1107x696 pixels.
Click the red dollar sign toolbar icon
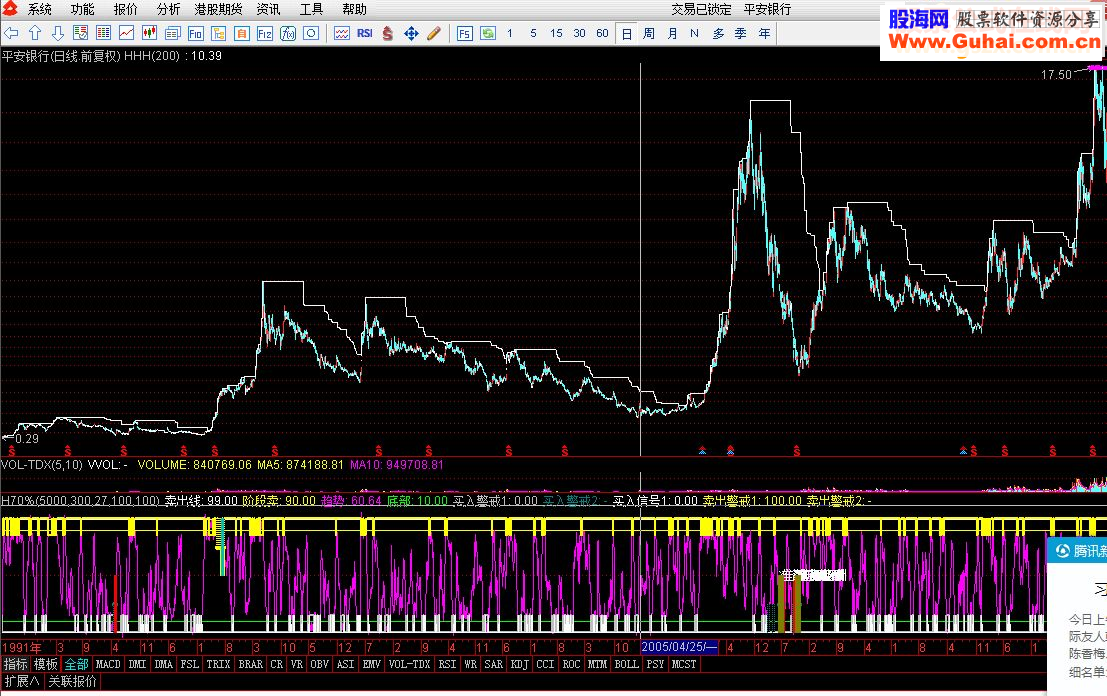coord(388,33)
